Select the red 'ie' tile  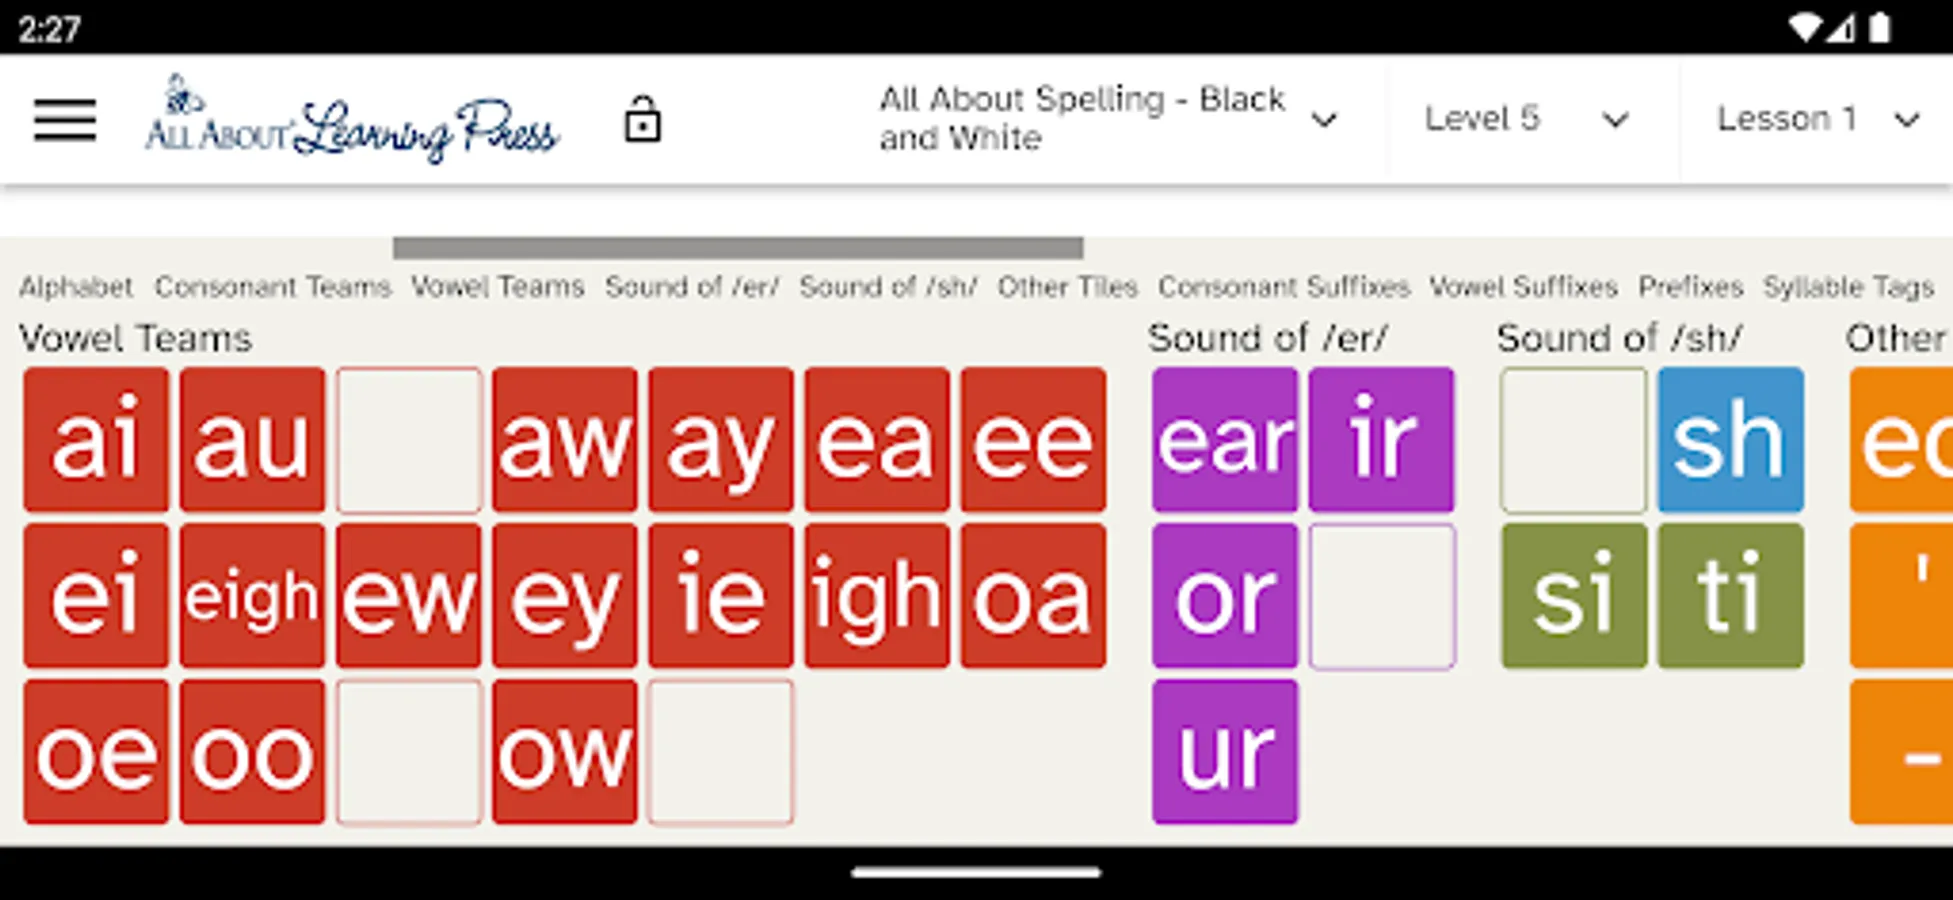721,596
